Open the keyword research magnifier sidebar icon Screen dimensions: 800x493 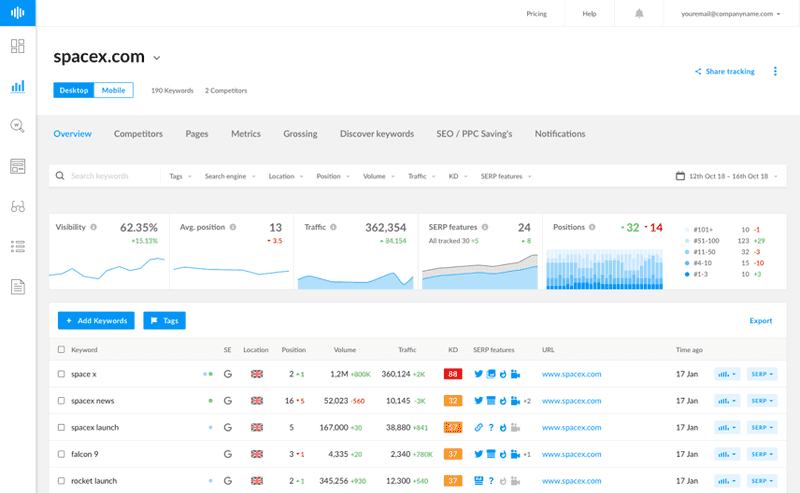[x=17, y=126]
